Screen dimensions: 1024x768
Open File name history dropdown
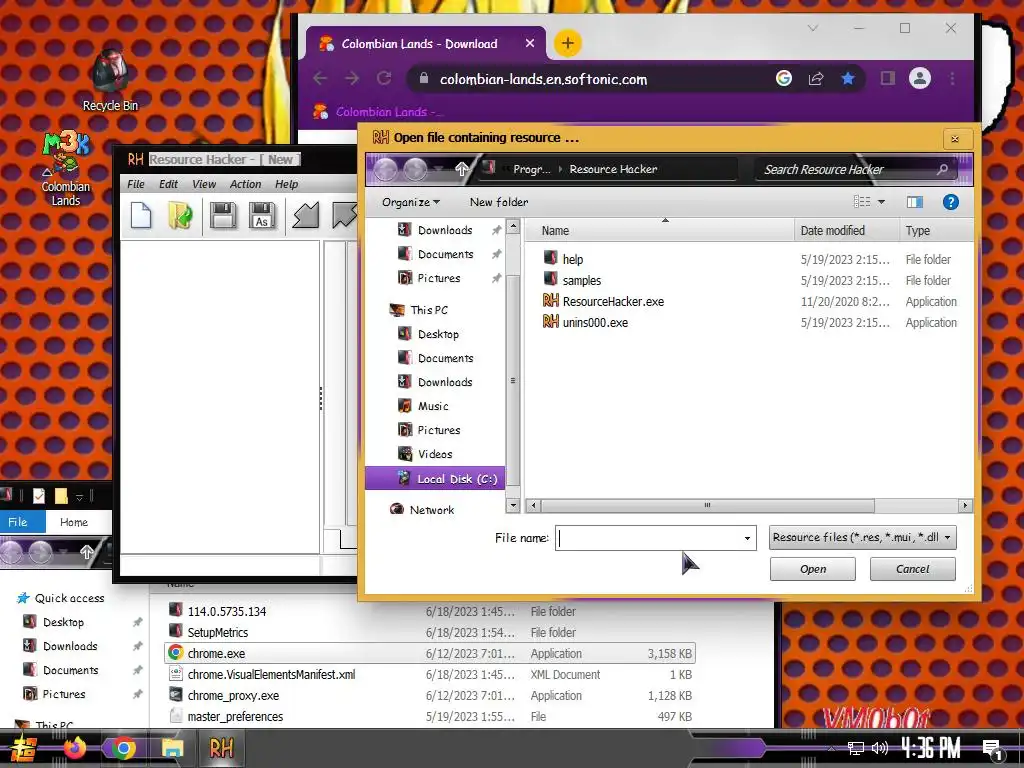point(747,538)
